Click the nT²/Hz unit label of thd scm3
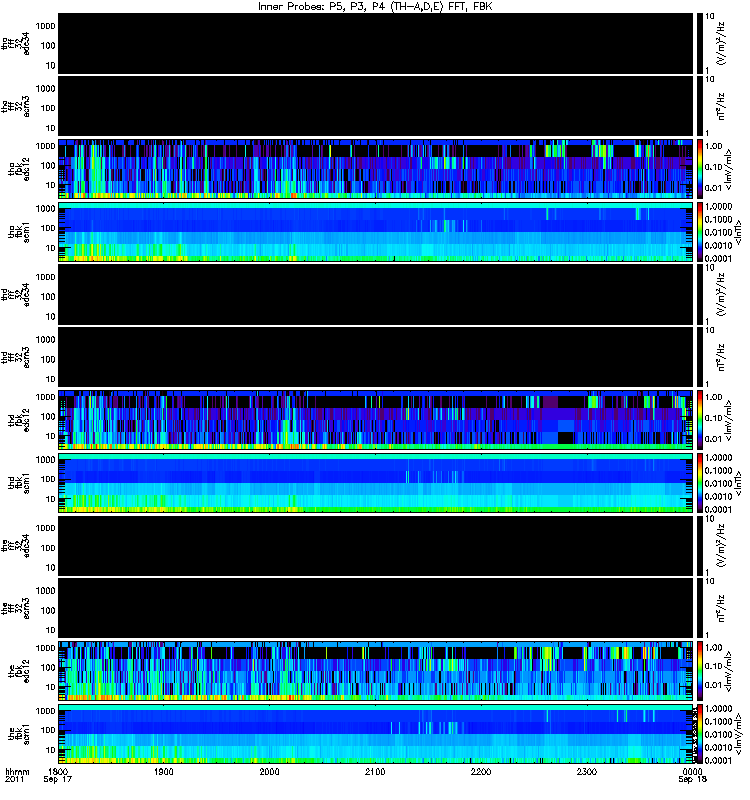Screen dimensions: 750x800 (x=721, y=357)
